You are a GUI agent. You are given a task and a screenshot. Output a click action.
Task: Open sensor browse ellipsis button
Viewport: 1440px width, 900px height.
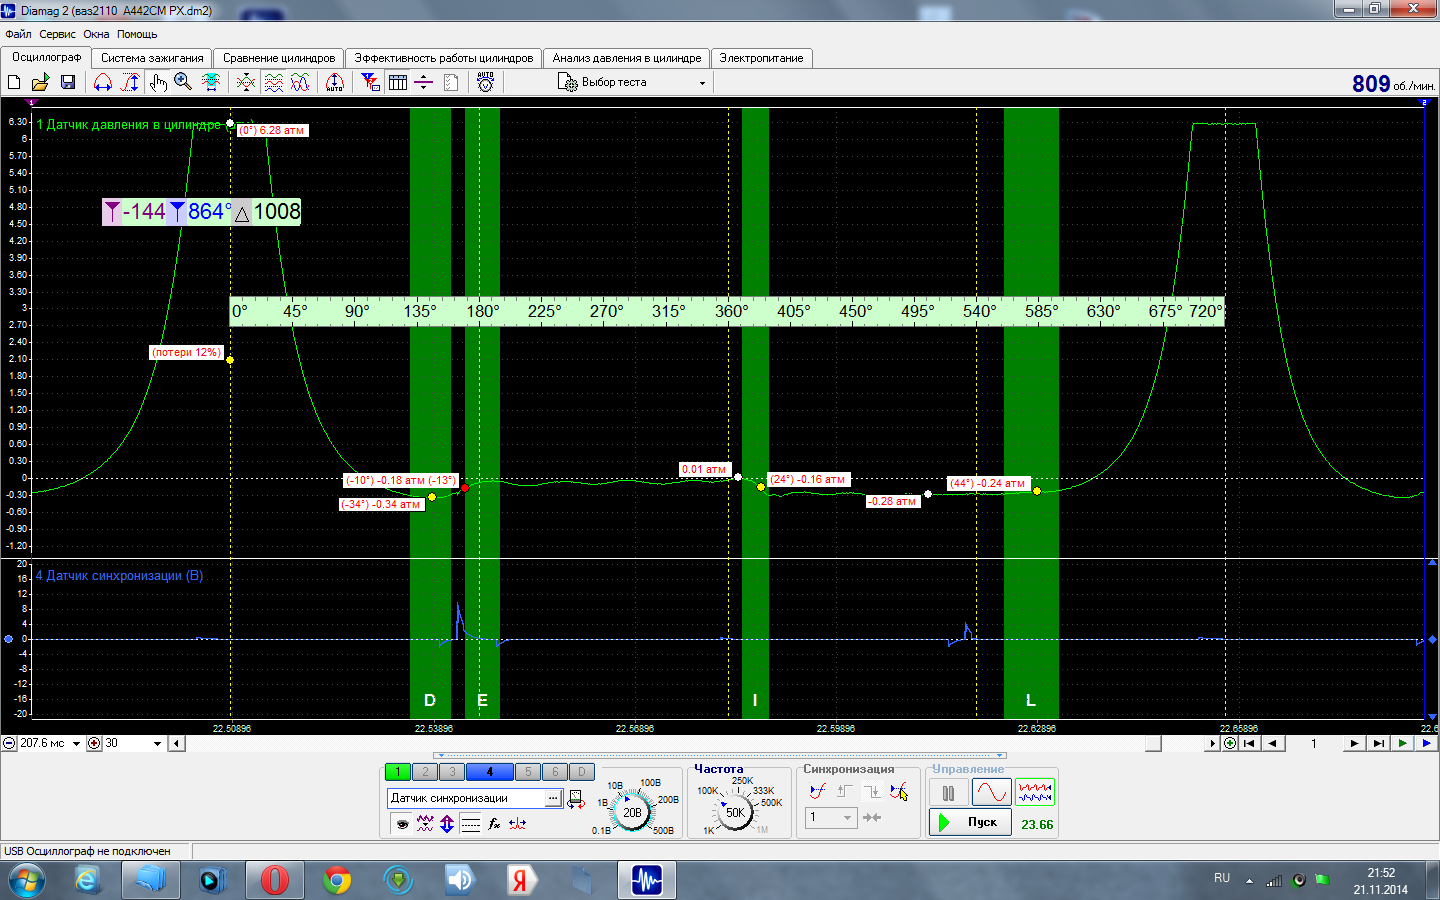point(553,798)
